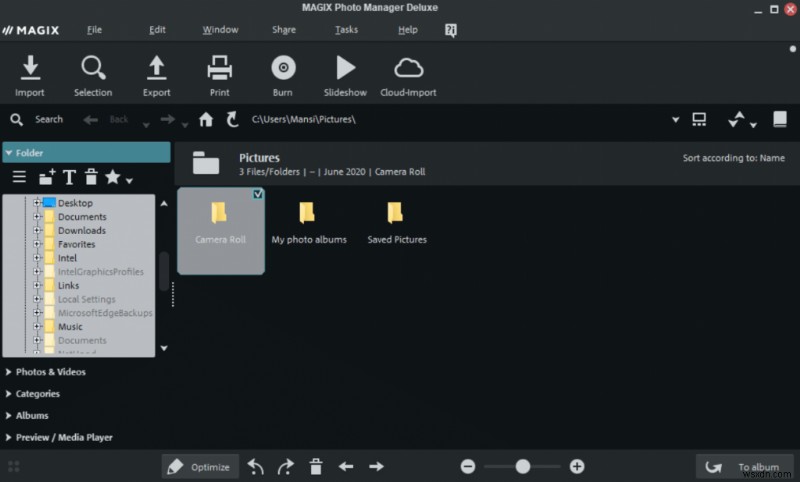Click the trash icon in the bottom toolbar
The image size is (800, 482).
pyautogui.click(x=316, y=466)
